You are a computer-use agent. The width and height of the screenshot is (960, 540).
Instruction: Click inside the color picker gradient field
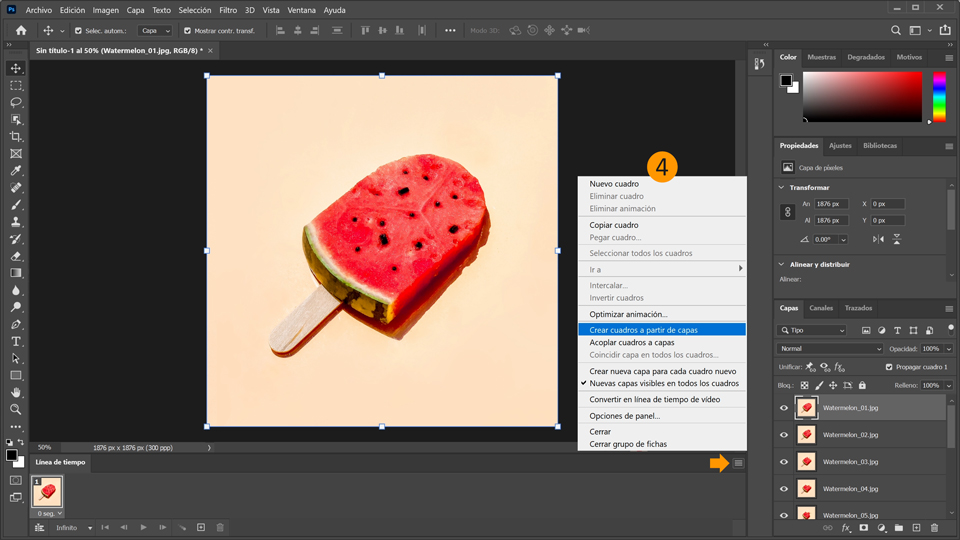(x=862, y=97)
